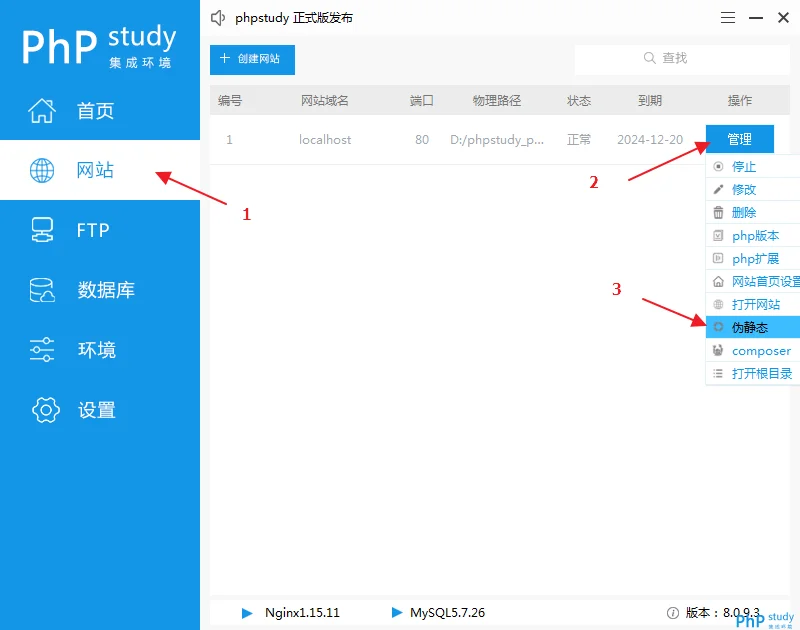Select php扩展 from manage menu
The width and height of the screenshot is (800, 630).
753,259
